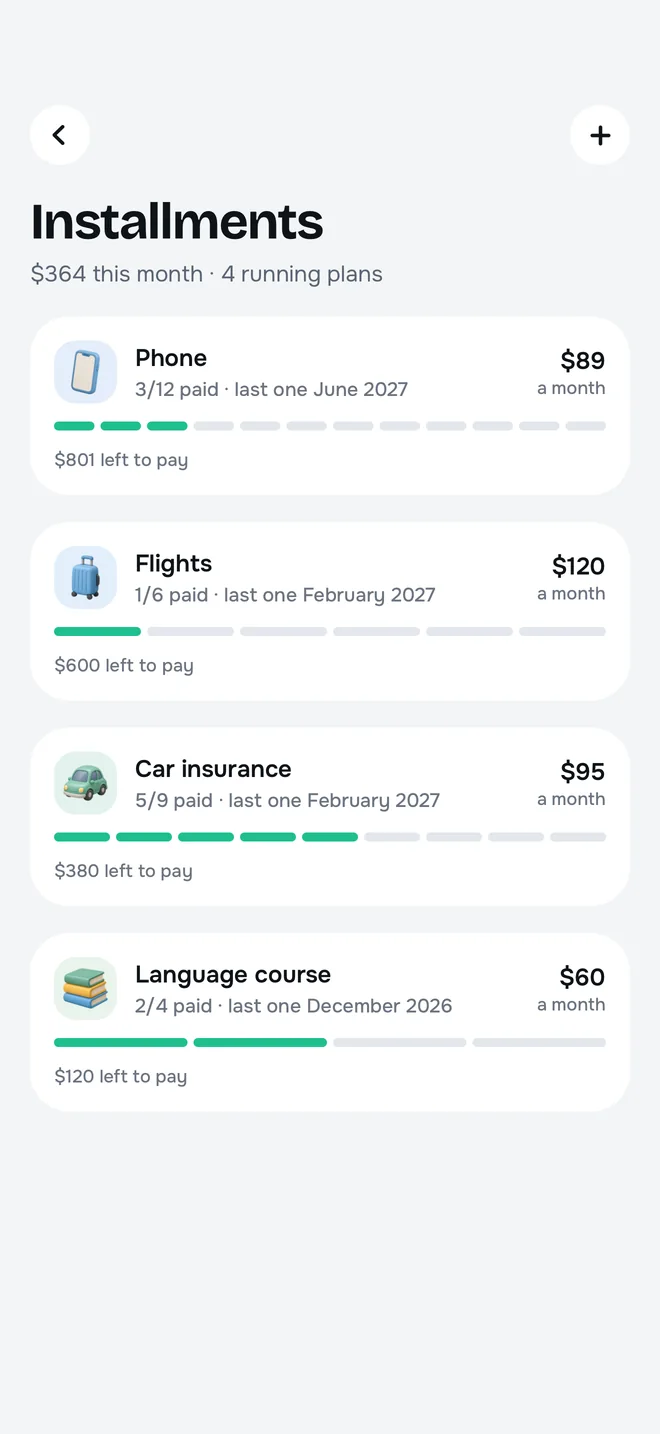Viewport: 660px width, 1434px height.
Task: Tap the $120 a month amount
Action: click(571, 578)
